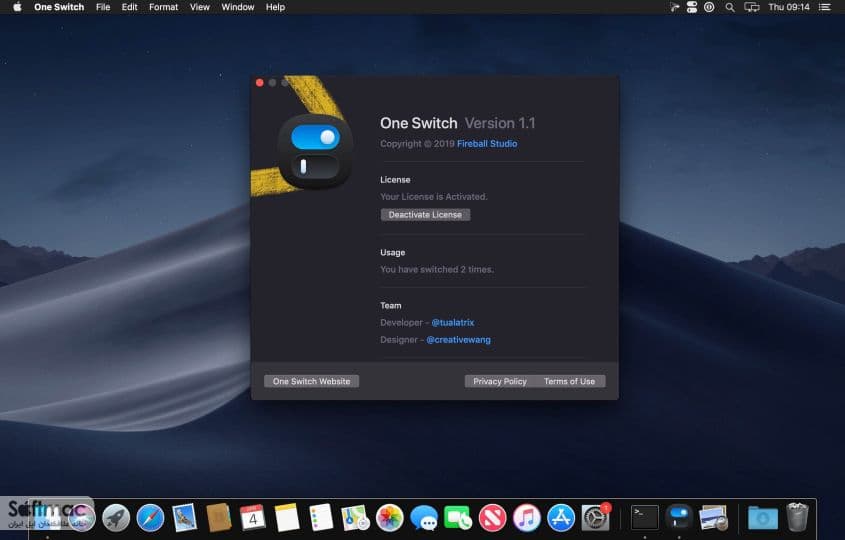Open the Format menu
The width and height of the screenshot is (845, 540).
[x=163, y=7]
